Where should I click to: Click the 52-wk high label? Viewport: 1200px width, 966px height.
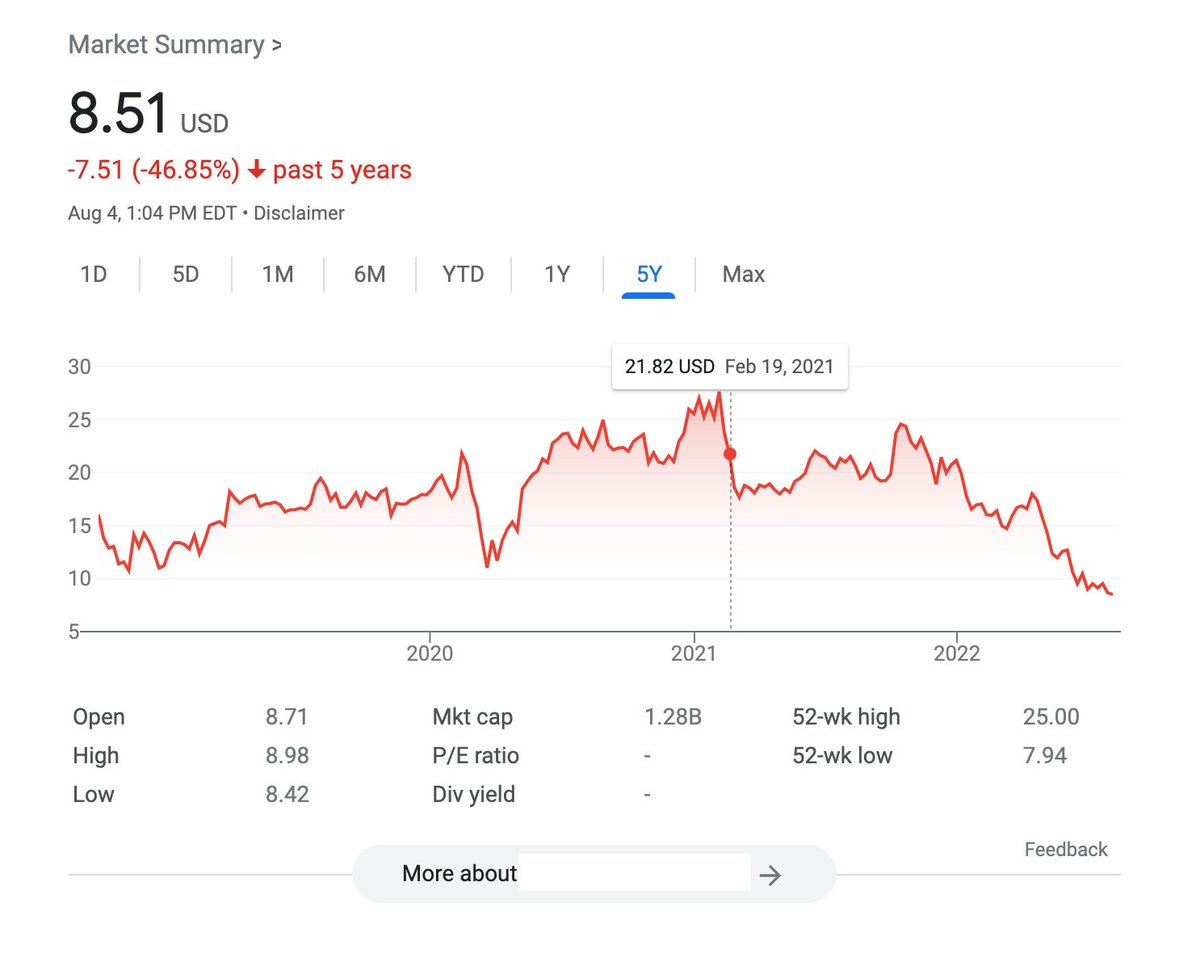[846, 717]
